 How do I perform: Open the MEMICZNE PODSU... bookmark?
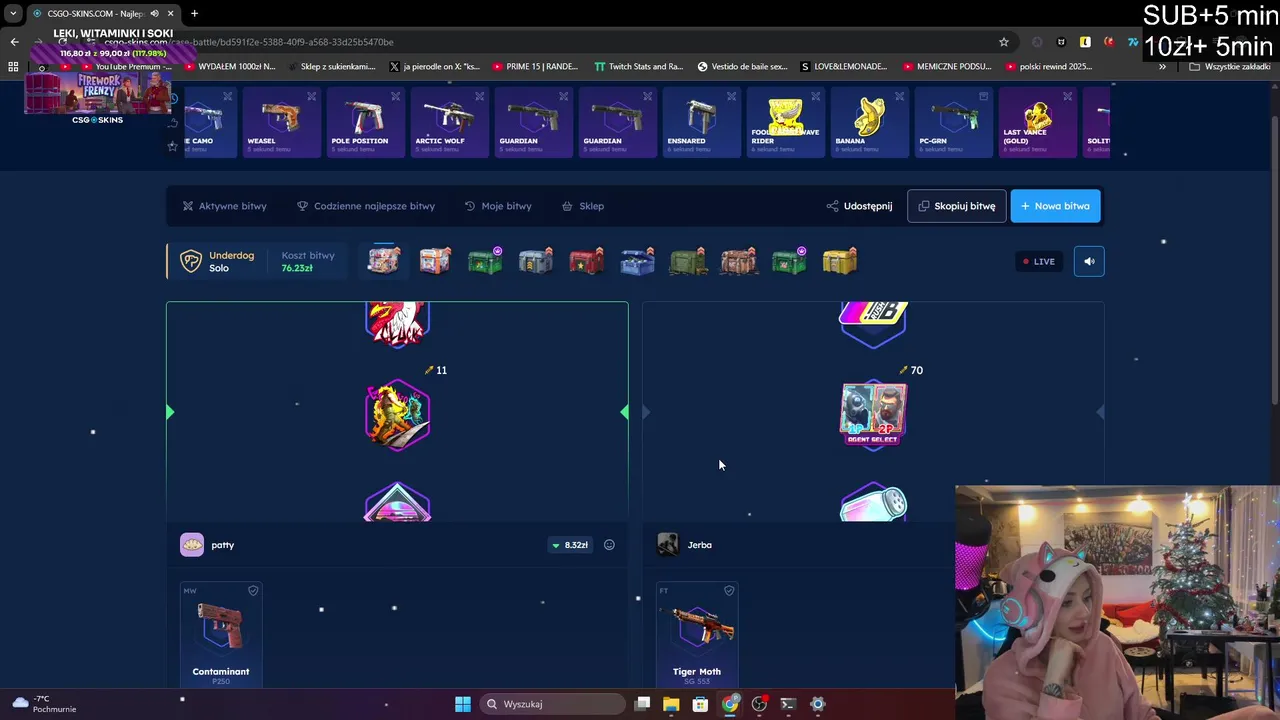click(947, 67)
